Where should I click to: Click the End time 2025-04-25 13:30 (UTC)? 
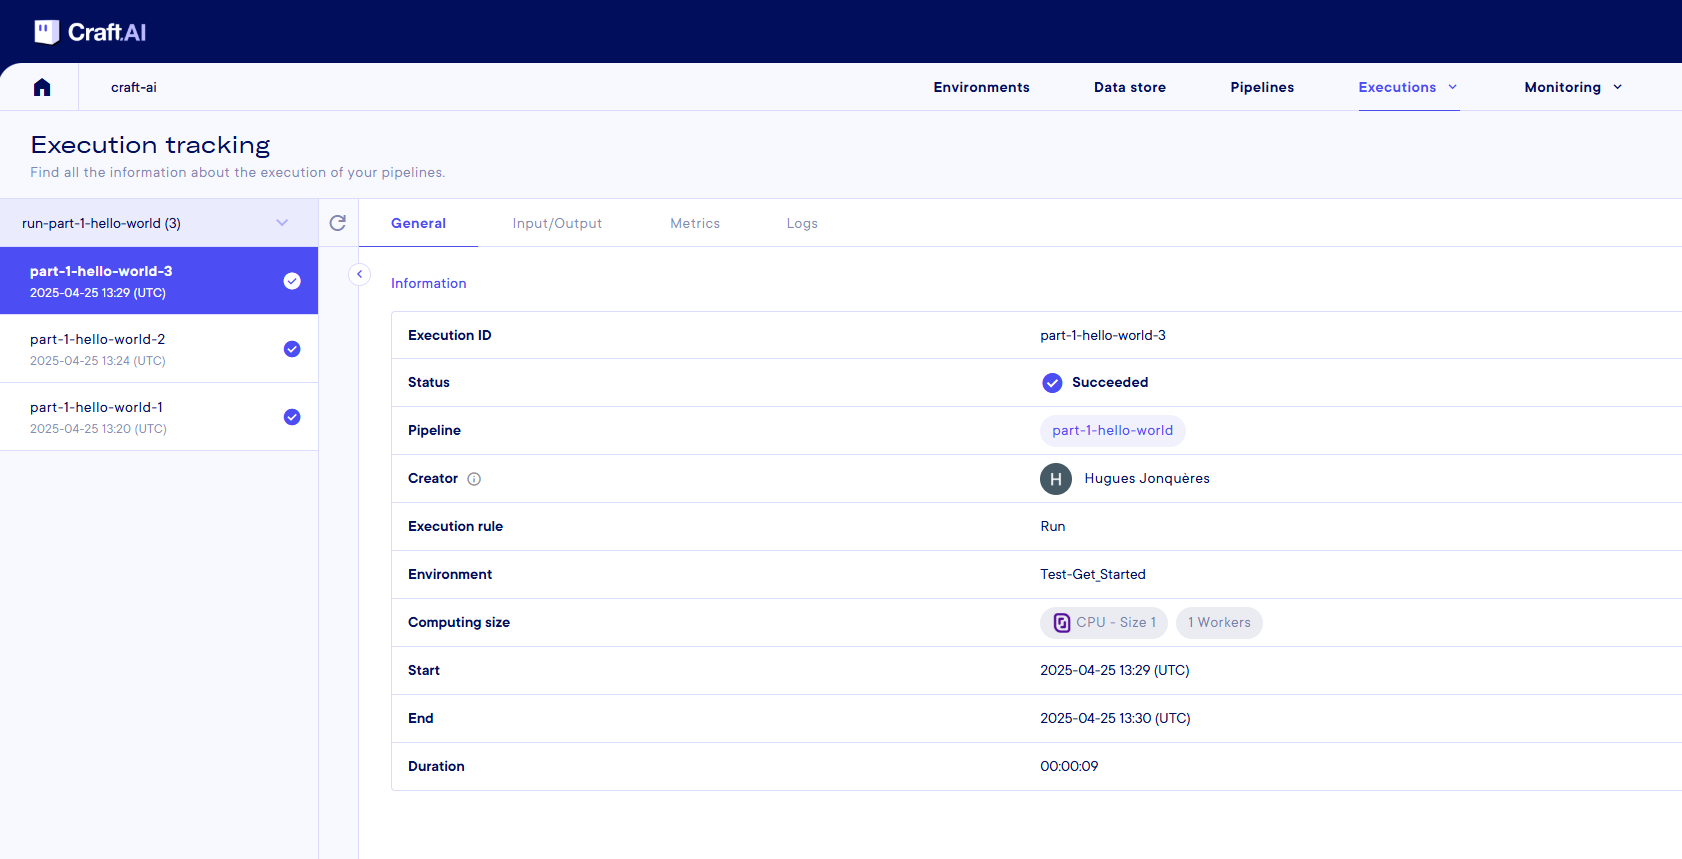(1115, 719)
